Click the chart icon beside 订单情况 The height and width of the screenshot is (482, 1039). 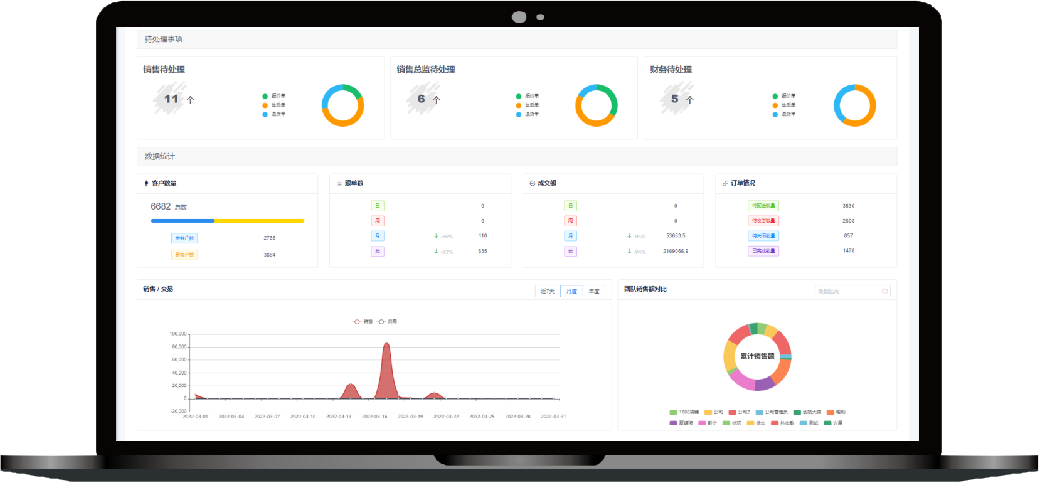coord(726,183)
